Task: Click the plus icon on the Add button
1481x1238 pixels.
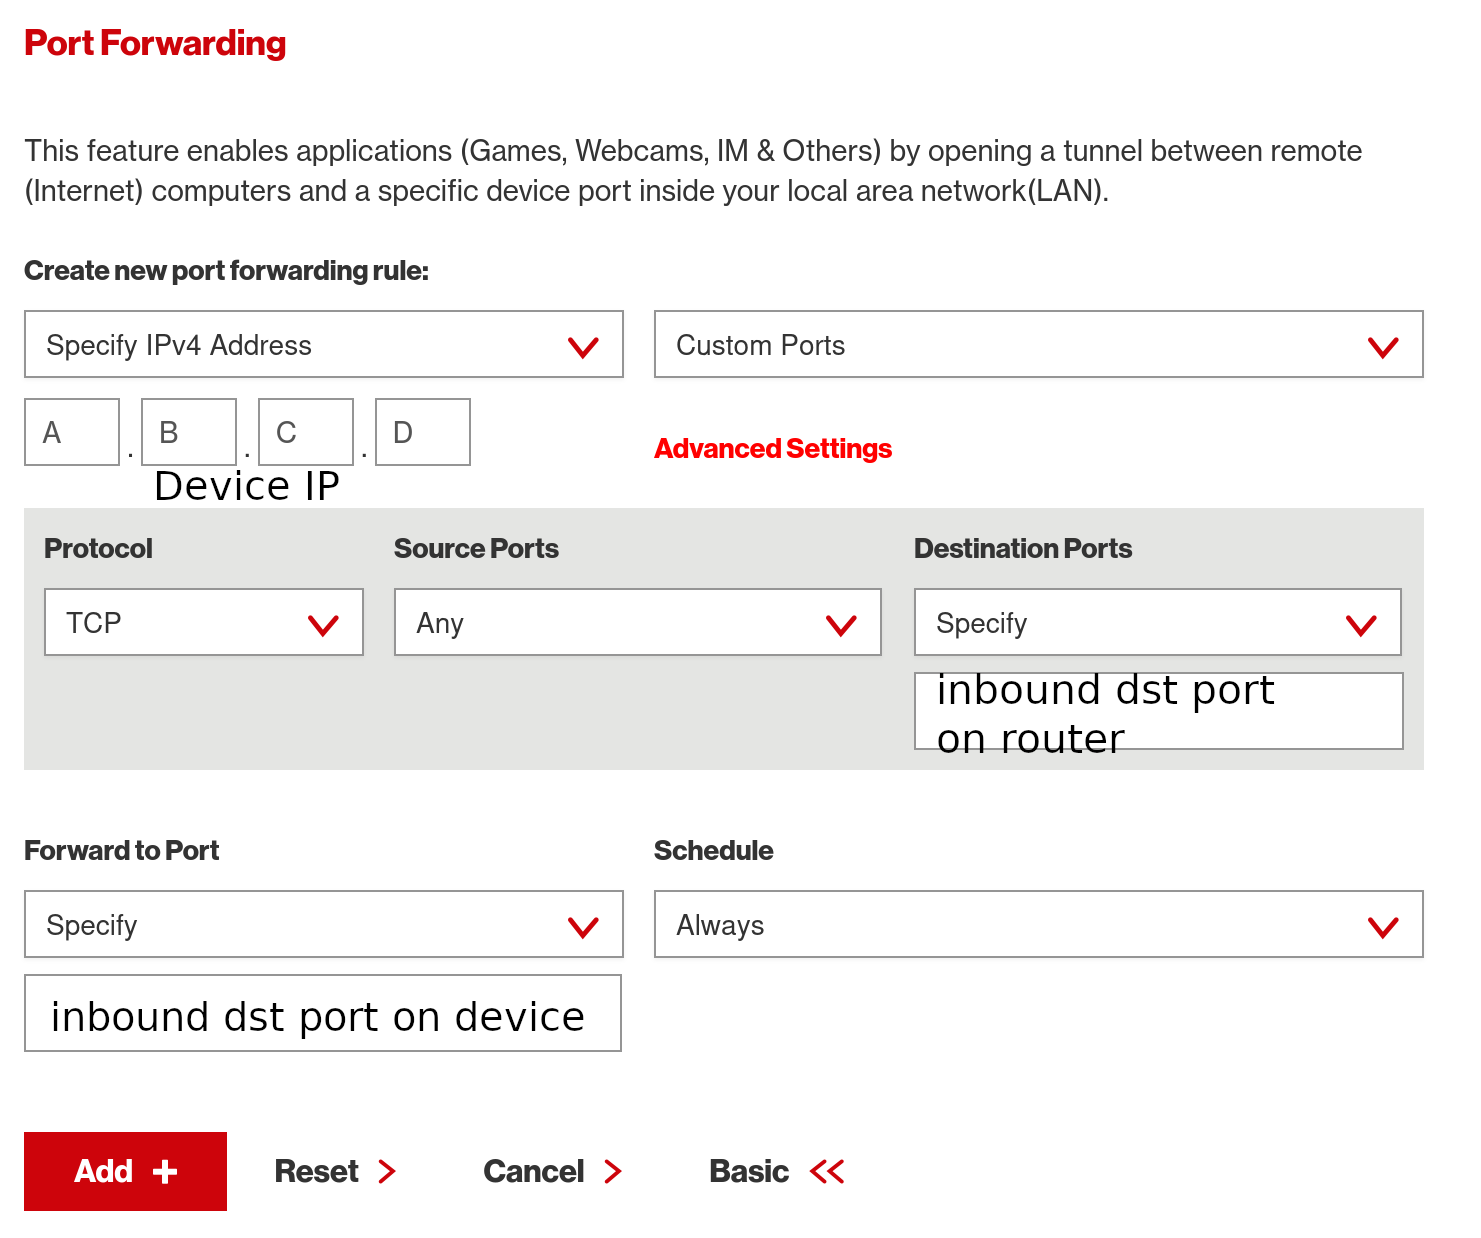Action: click(168, 1171)
